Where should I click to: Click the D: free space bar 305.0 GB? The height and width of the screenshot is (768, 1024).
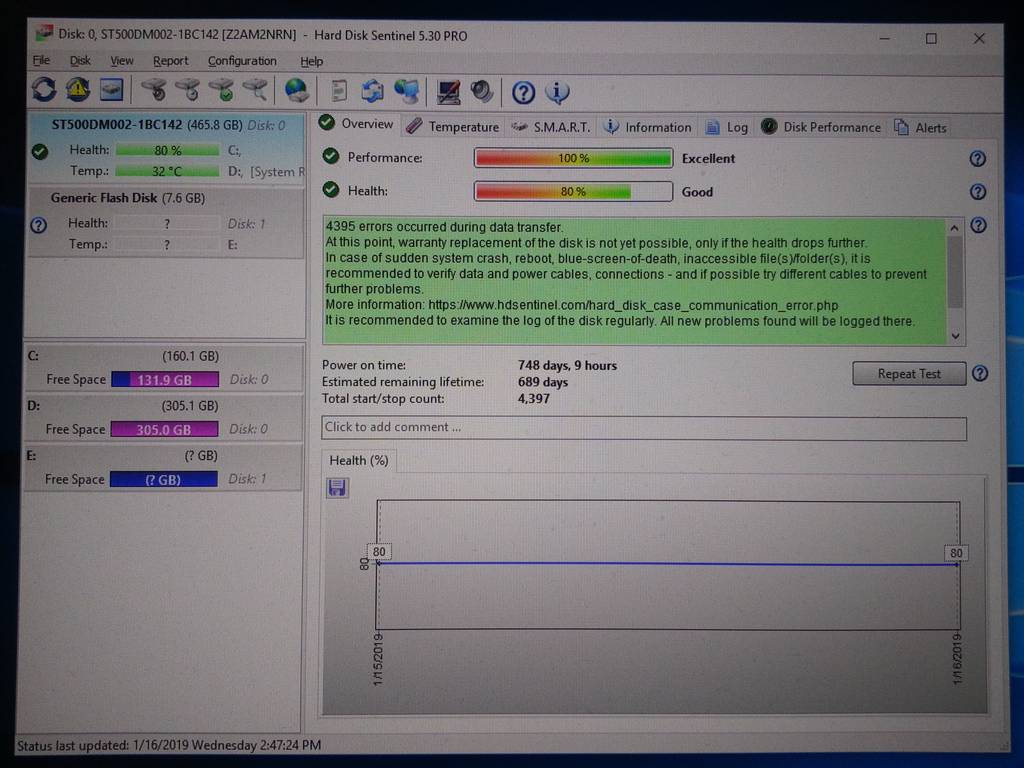pos(164,430)
